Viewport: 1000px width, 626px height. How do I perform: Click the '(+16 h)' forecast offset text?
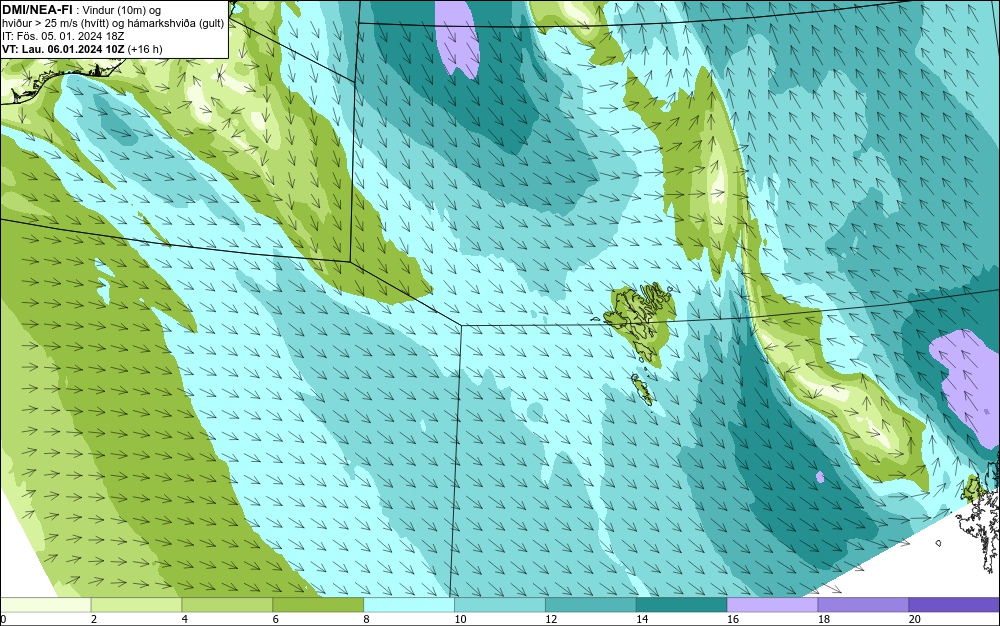pyautogui.click(x=145, y=48)
